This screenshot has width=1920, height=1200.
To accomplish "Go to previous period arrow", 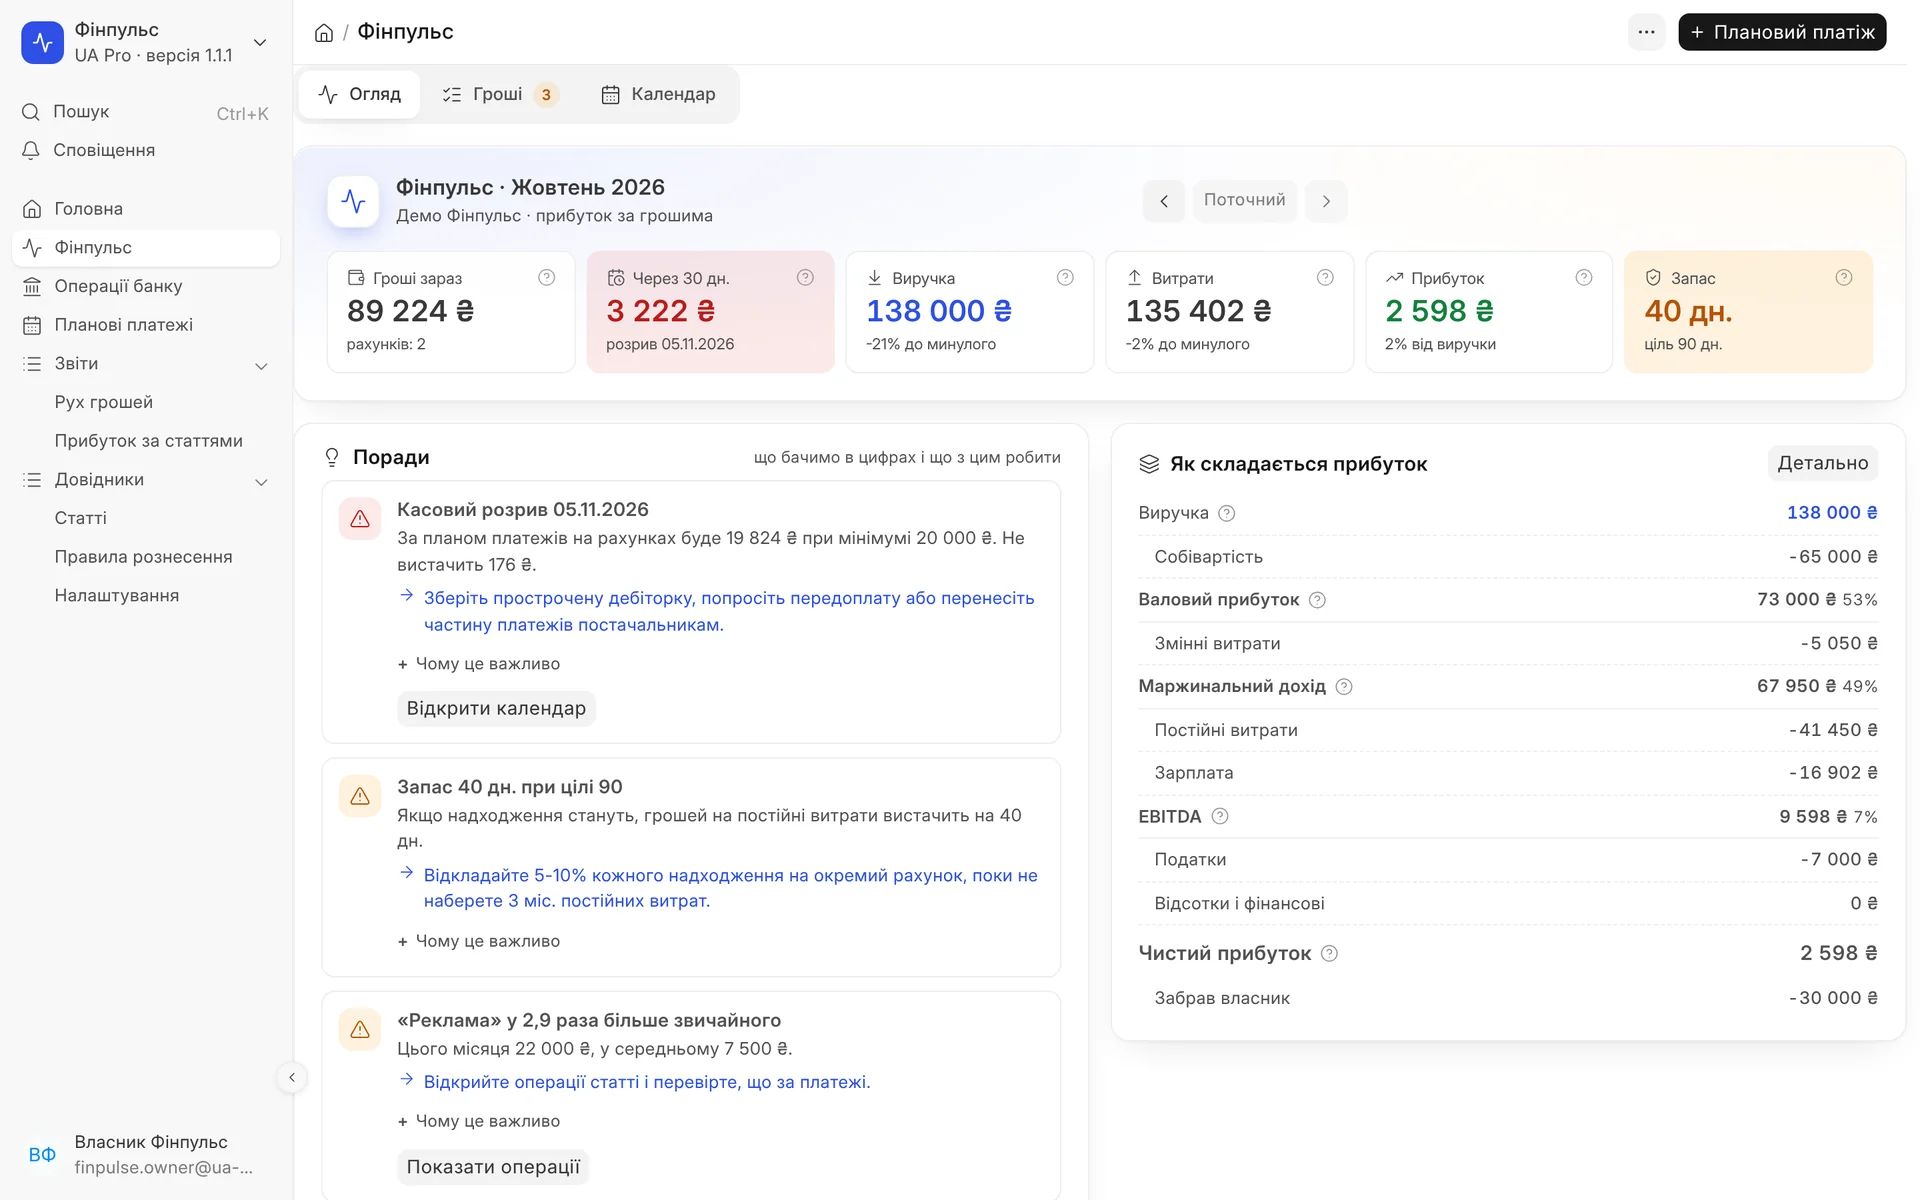I will point(1164,201).
